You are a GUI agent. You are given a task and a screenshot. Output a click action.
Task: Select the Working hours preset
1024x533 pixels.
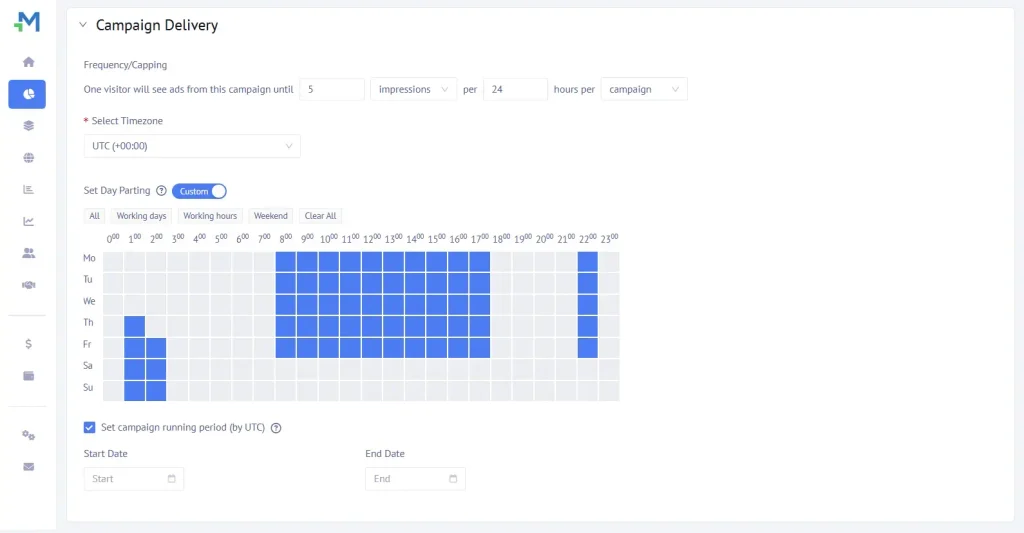click(x=210, y=216)
